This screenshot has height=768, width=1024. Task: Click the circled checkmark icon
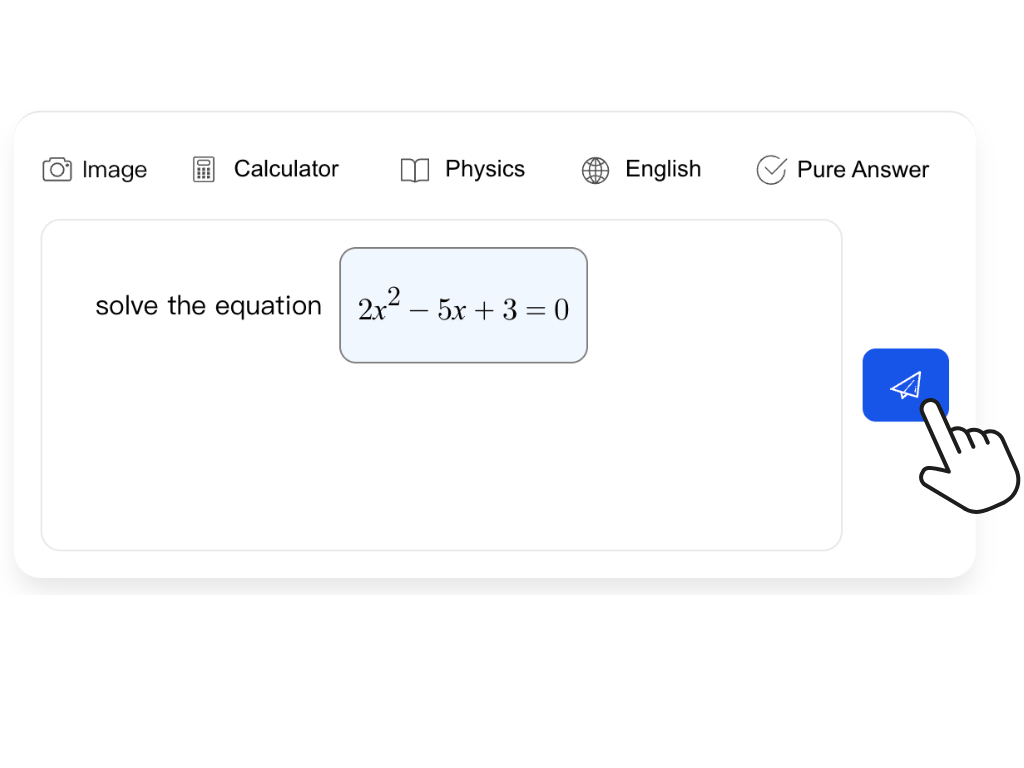[771, 170]
